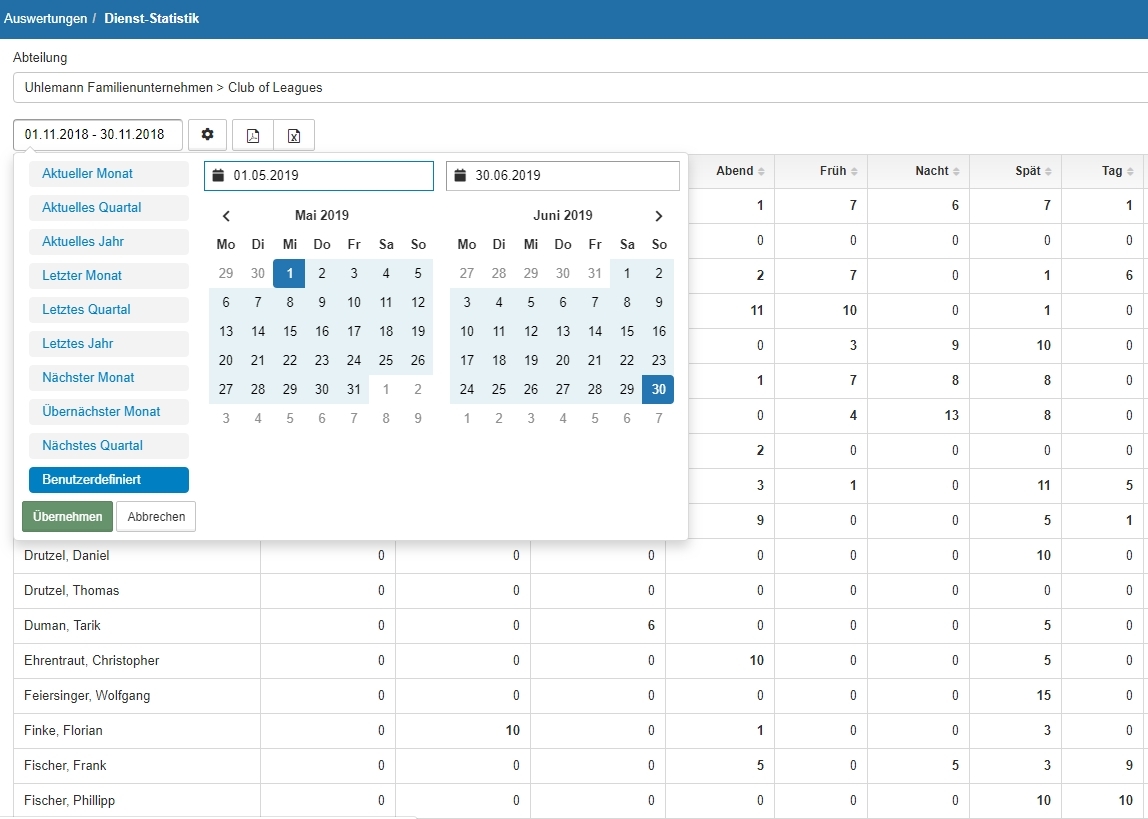1148x819 pixels.
Task: Click the Auswertungen breadcrumb link
Action: 45,19
